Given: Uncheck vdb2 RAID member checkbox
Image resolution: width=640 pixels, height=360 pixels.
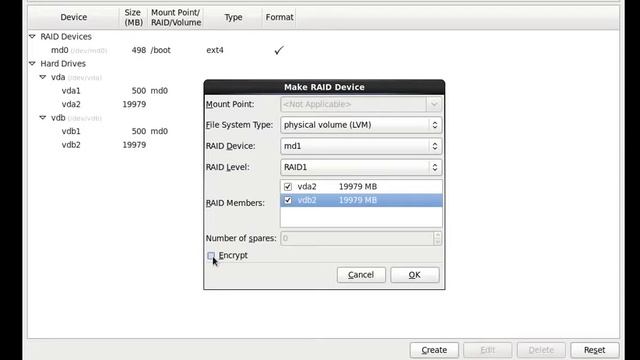Looking at the screenshot, I should [x=288, y=200].
